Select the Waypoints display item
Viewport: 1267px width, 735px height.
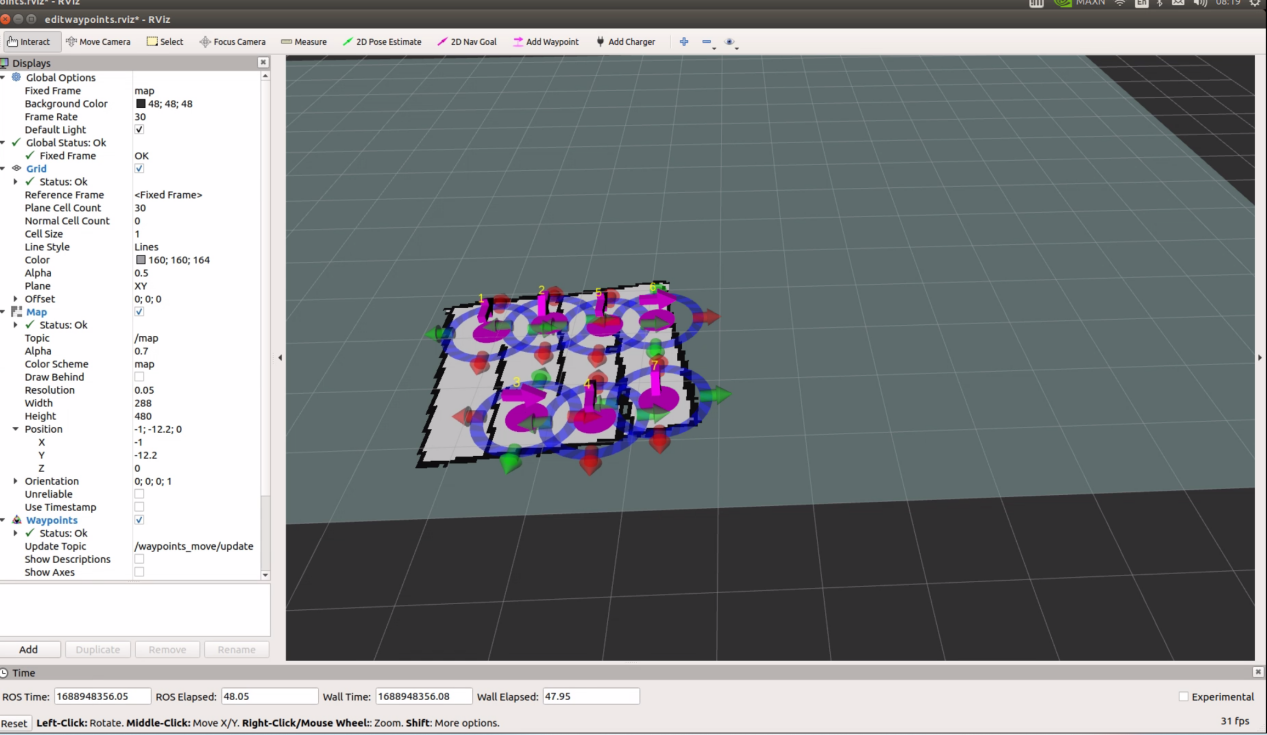coord(51,520)
